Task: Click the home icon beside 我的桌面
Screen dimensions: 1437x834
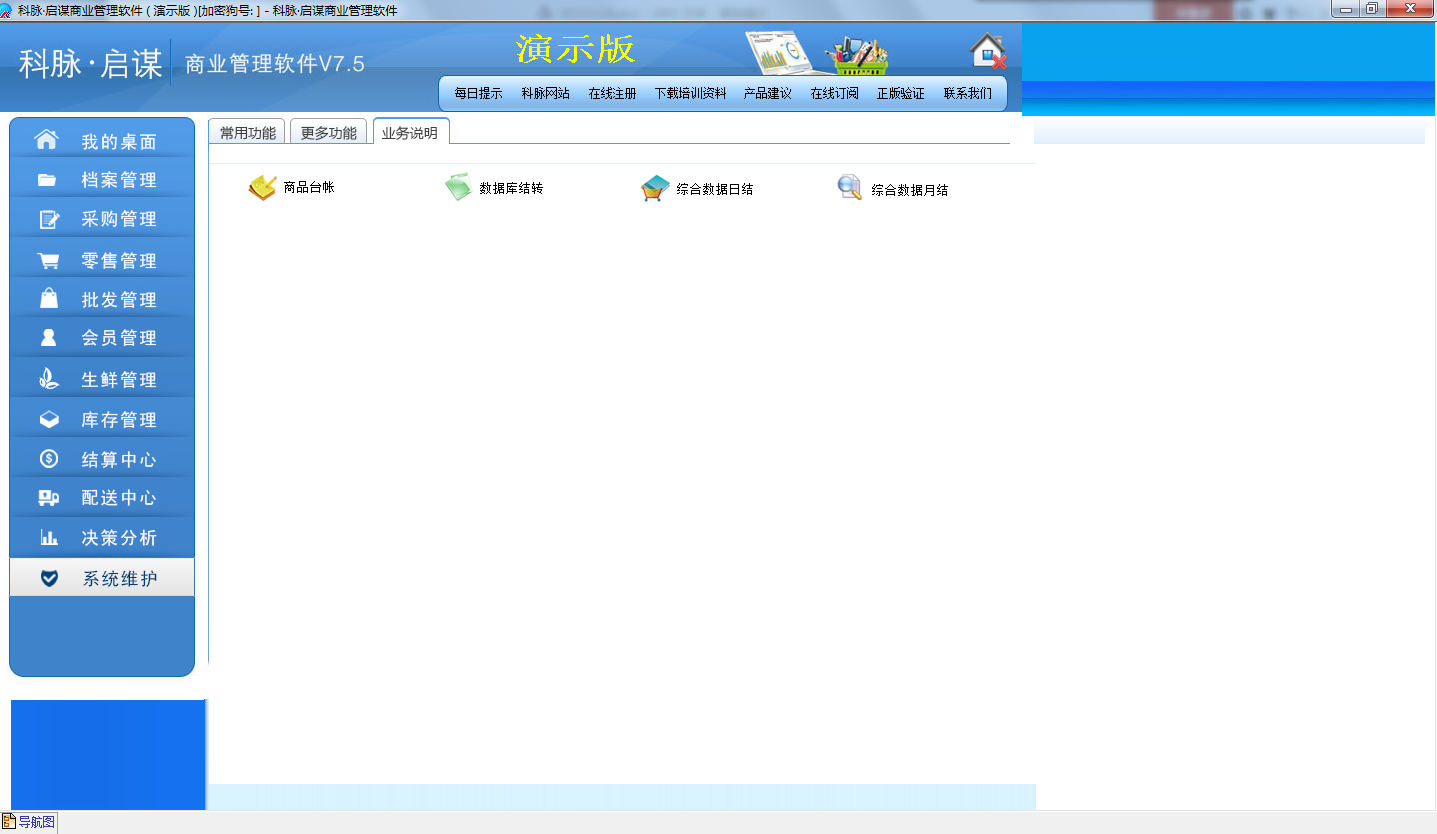Action: coord(47,140)
